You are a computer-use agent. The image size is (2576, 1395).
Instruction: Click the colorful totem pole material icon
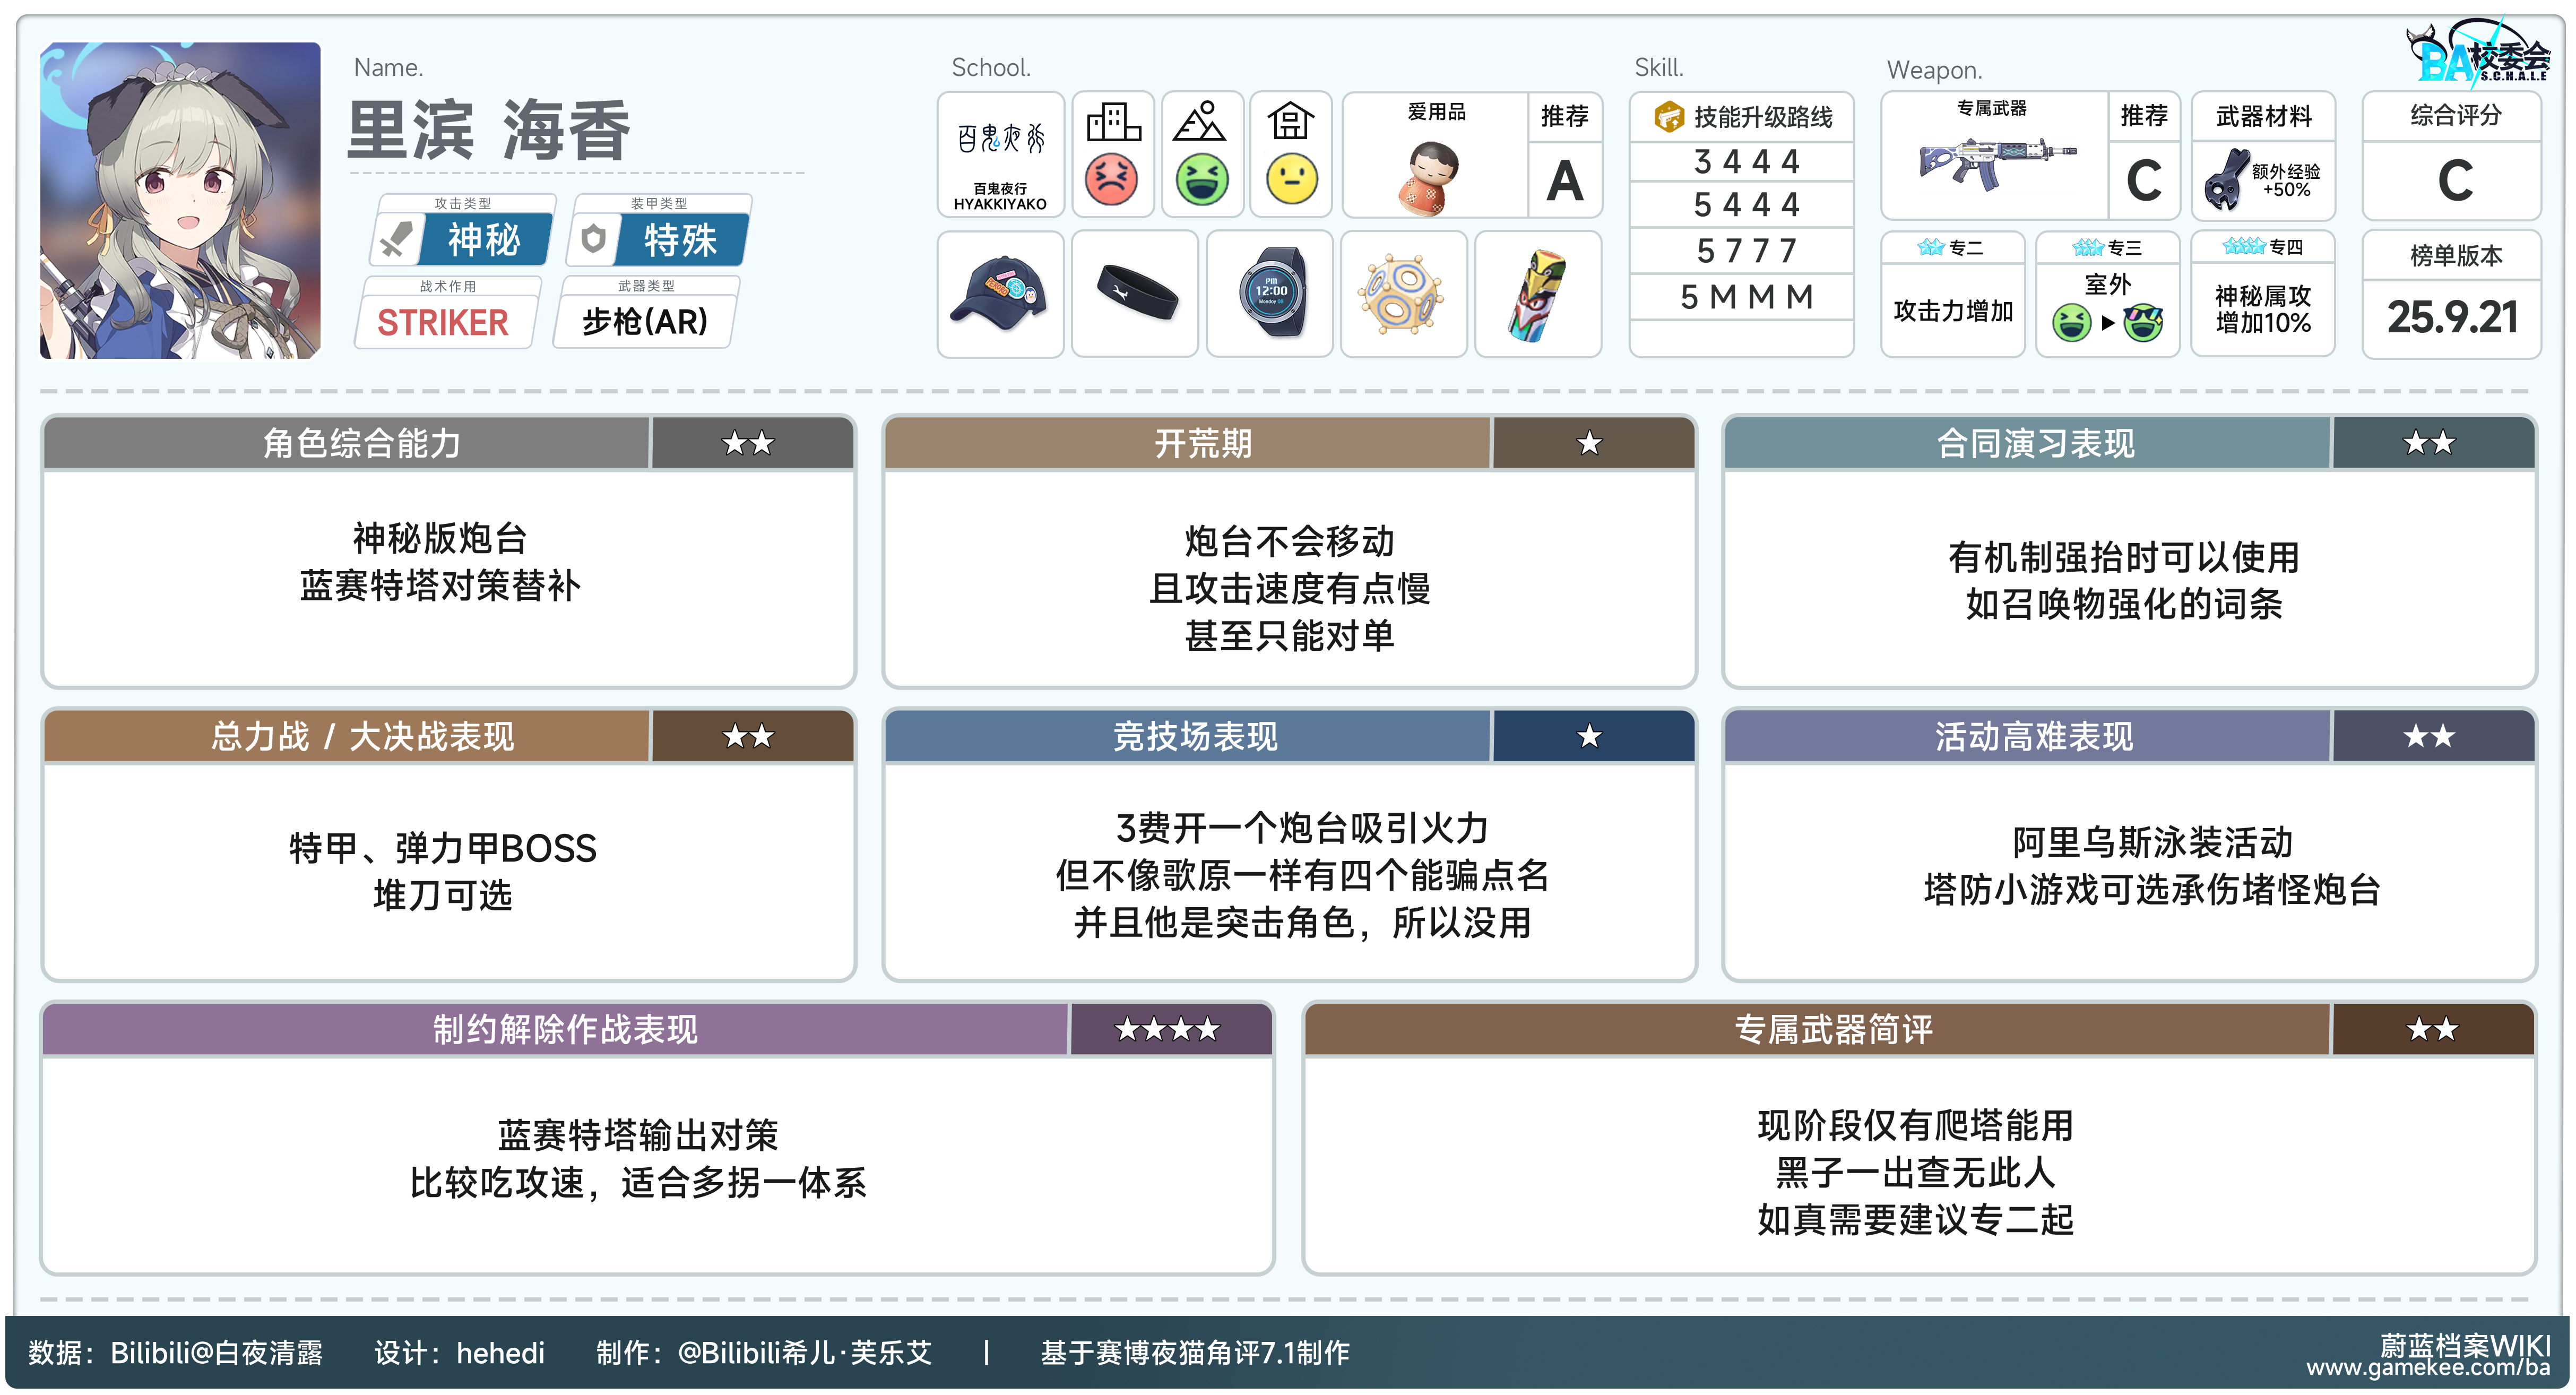coord(1538,295)
